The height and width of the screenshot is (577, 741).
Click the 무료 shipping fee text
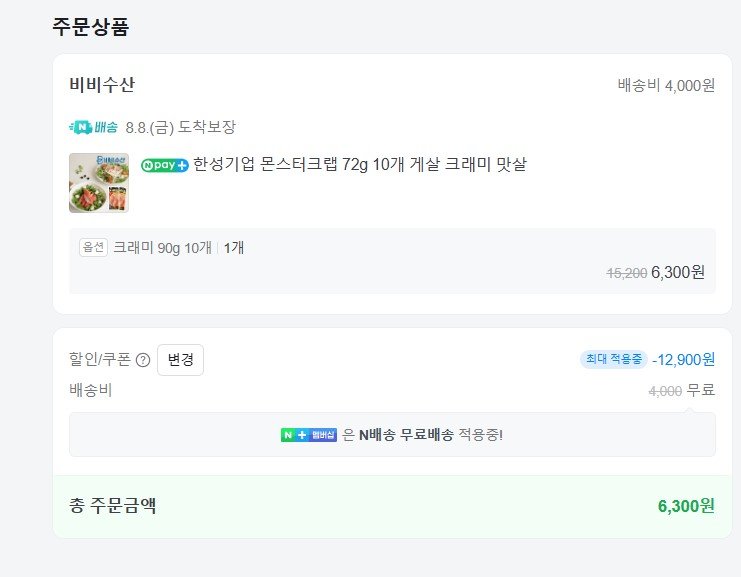[701, 390]
